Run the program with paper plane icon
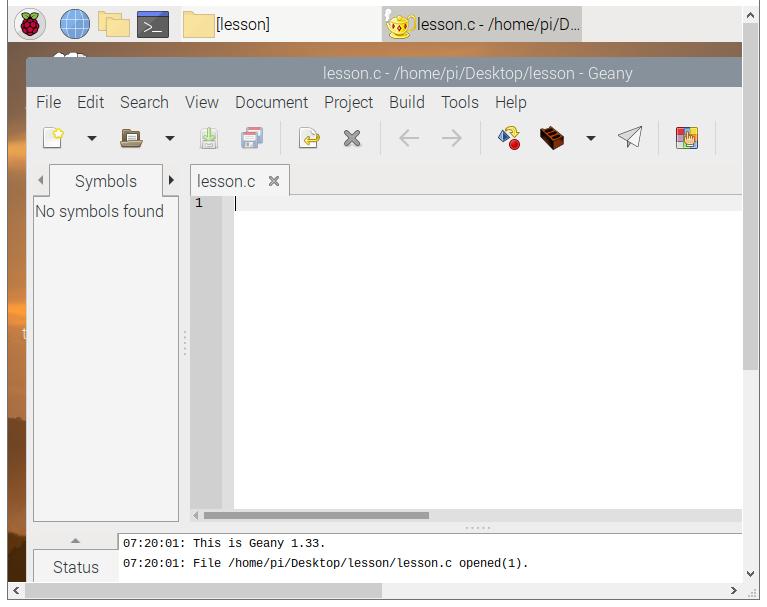767x607 pixels. click(630, 137)
